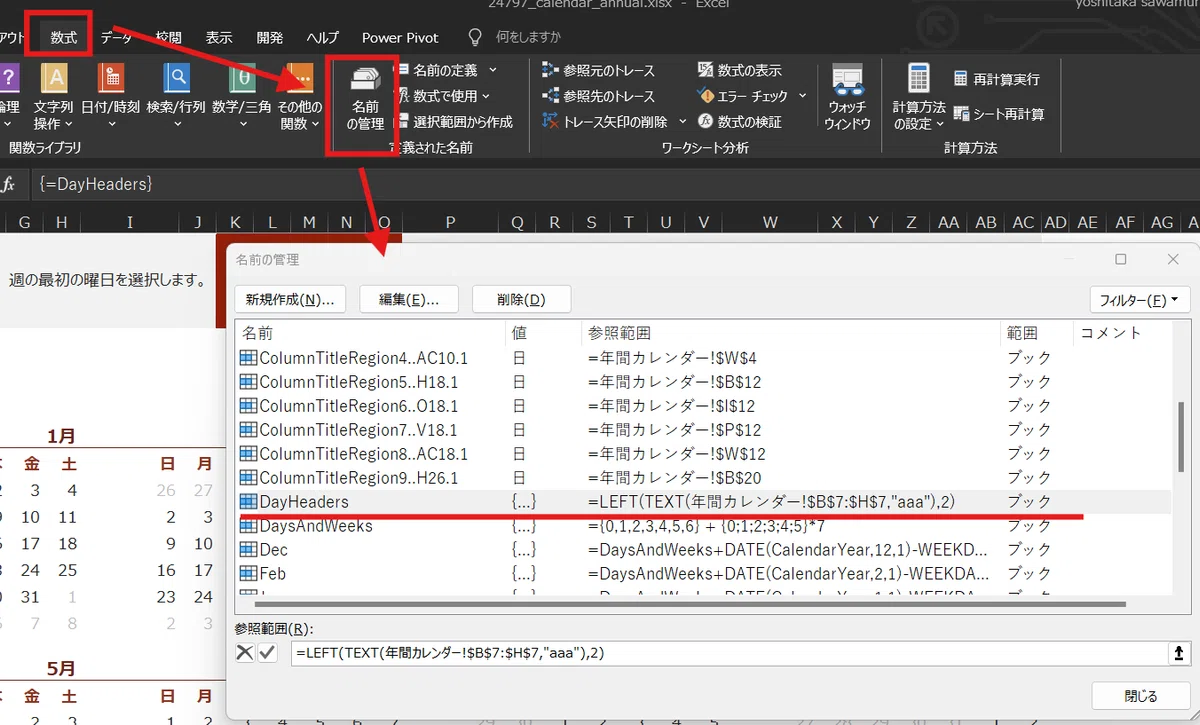Open エラー チェック
Viewport: 1200px width, 725px height.
pos(743,96)
